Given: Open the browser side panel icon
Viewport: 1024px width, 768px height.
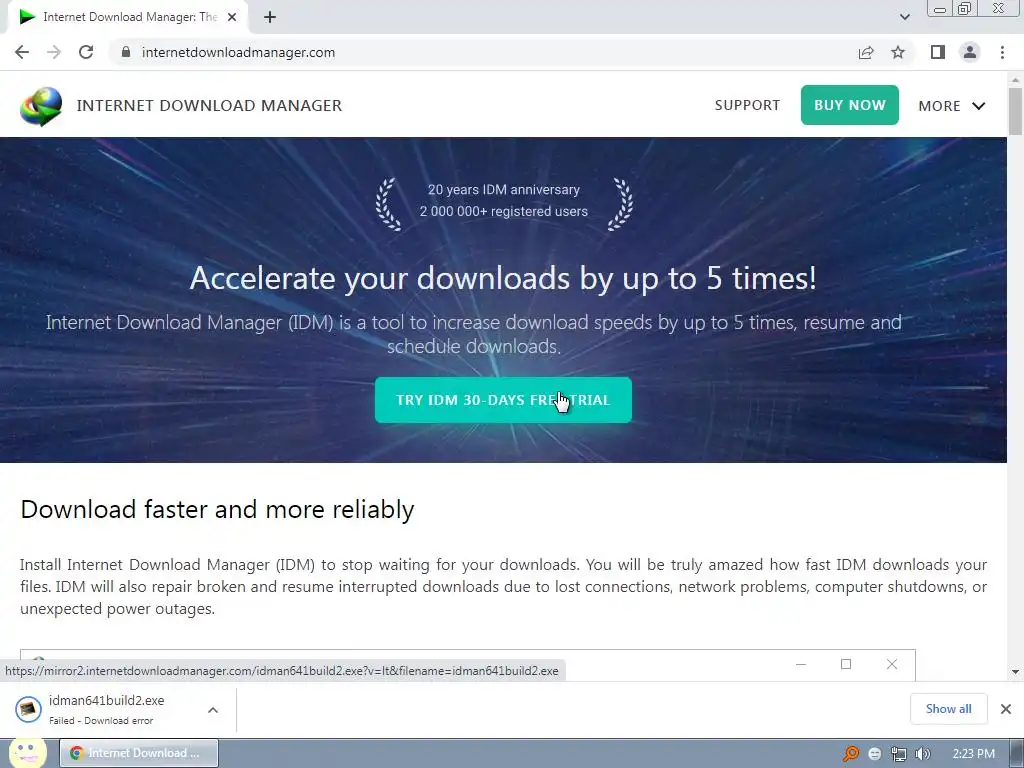Looking at the screenshot, I should click(x=938, y=52).
